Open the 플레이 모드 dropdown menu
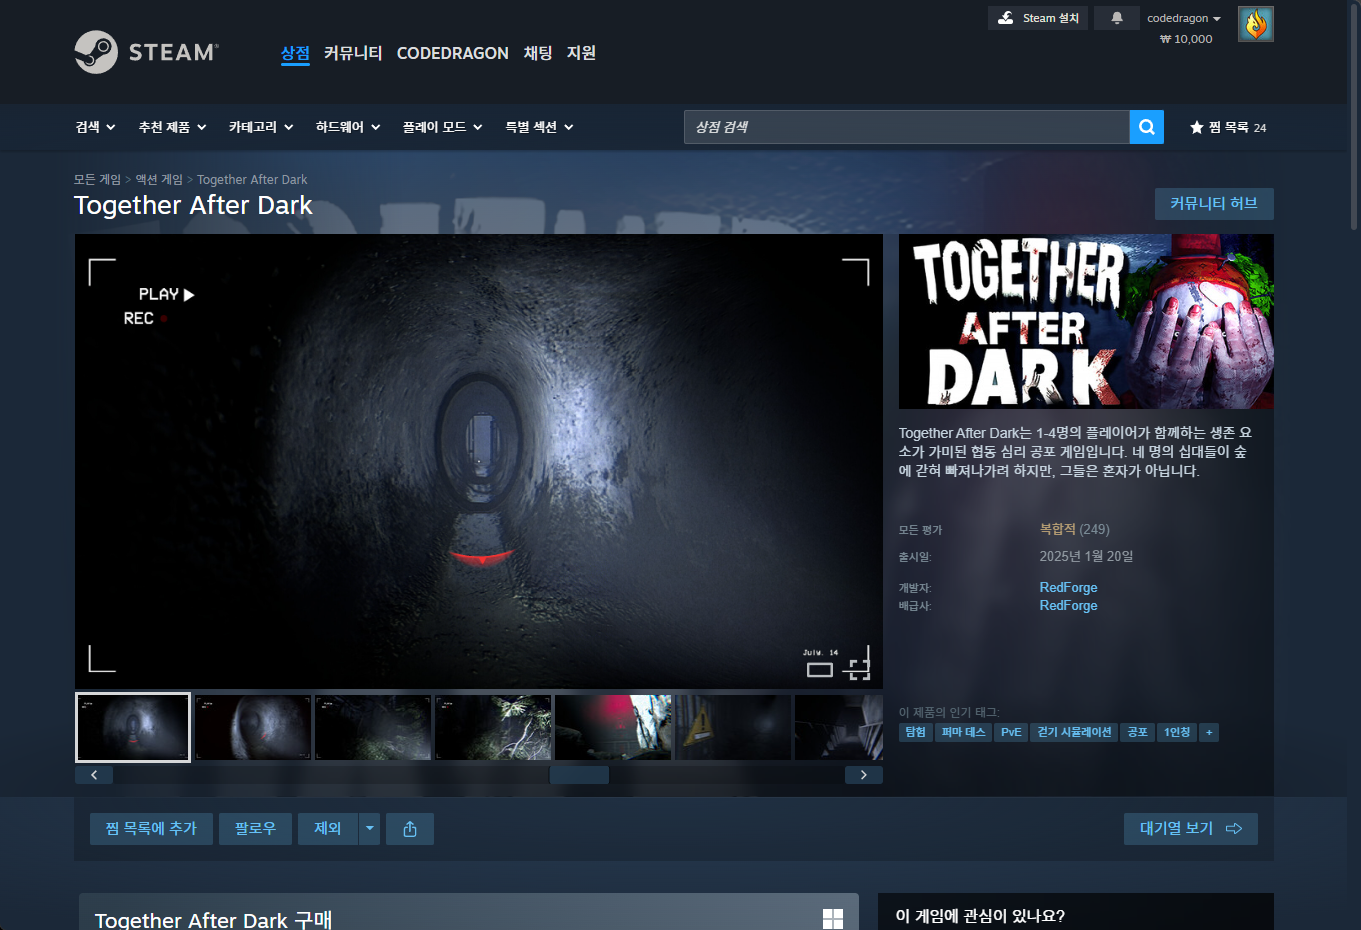This screenshot has width=1361, height=930. pyautogui.click(x=443, y=127)
